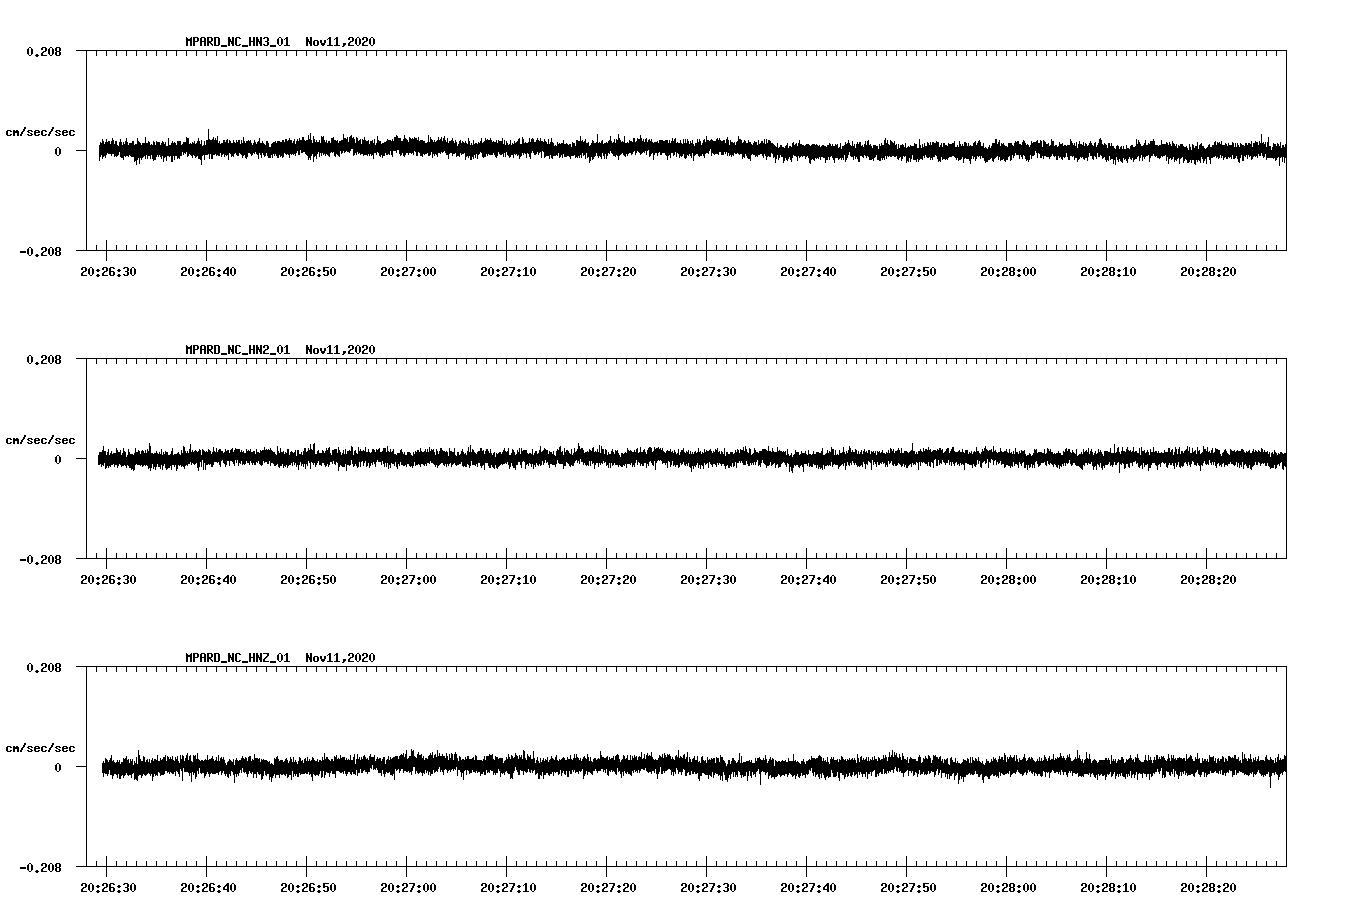Click the 20:27:00 timestamp on the bottom axis
Screen dimensions: 1358x924
click(409, 885)
